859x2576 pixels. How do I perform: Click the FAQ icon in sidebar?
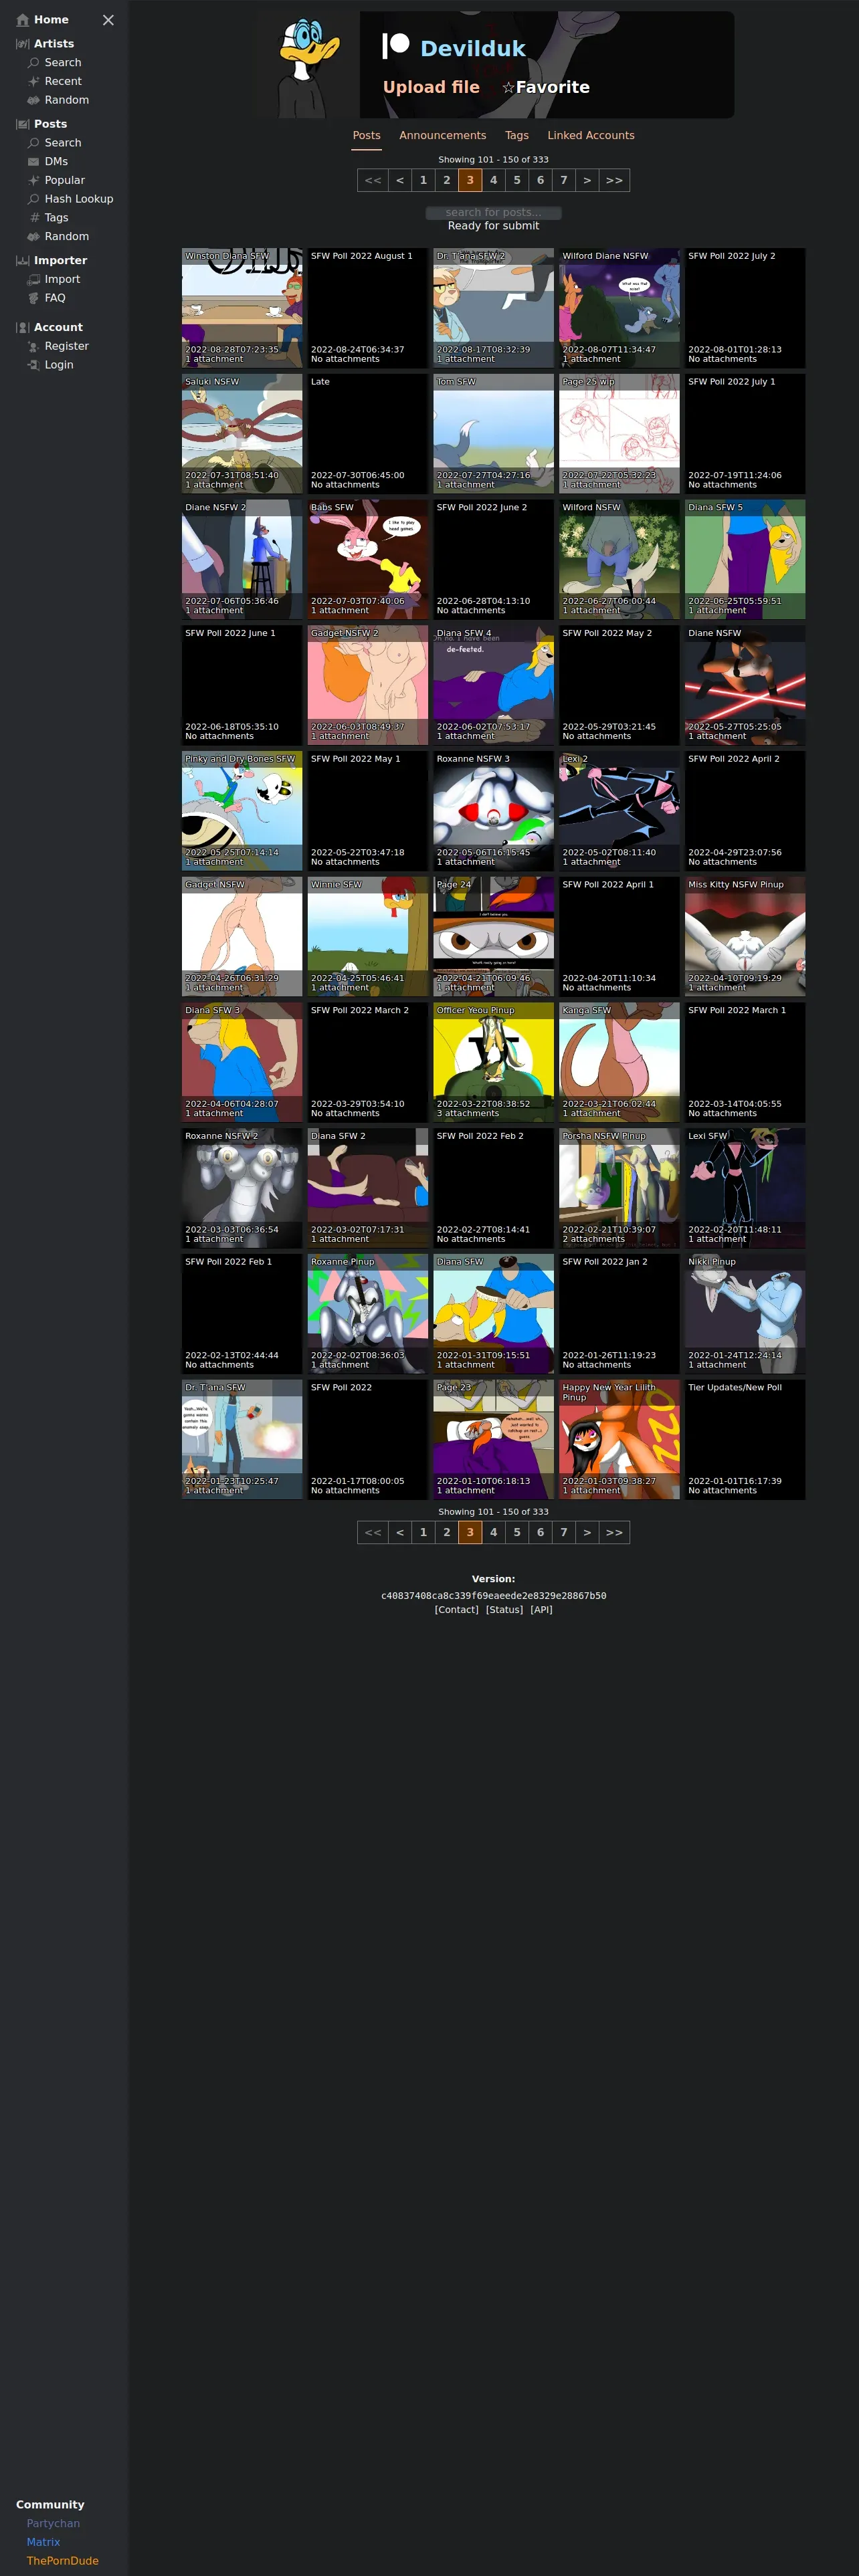coord(34,298)
